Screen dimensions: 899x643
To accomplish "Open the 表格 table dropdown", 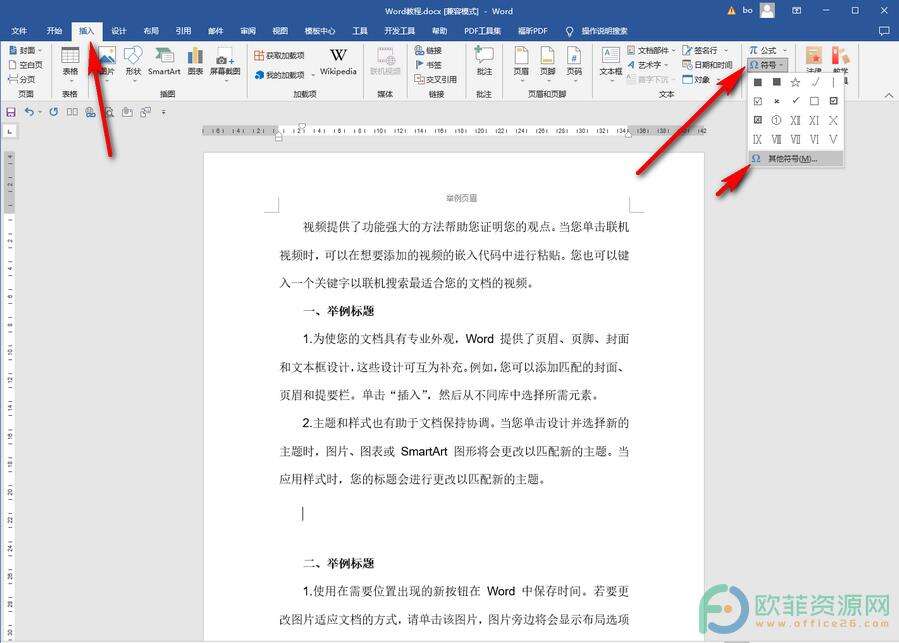I will pyautogui.click(x=70, y=63).
